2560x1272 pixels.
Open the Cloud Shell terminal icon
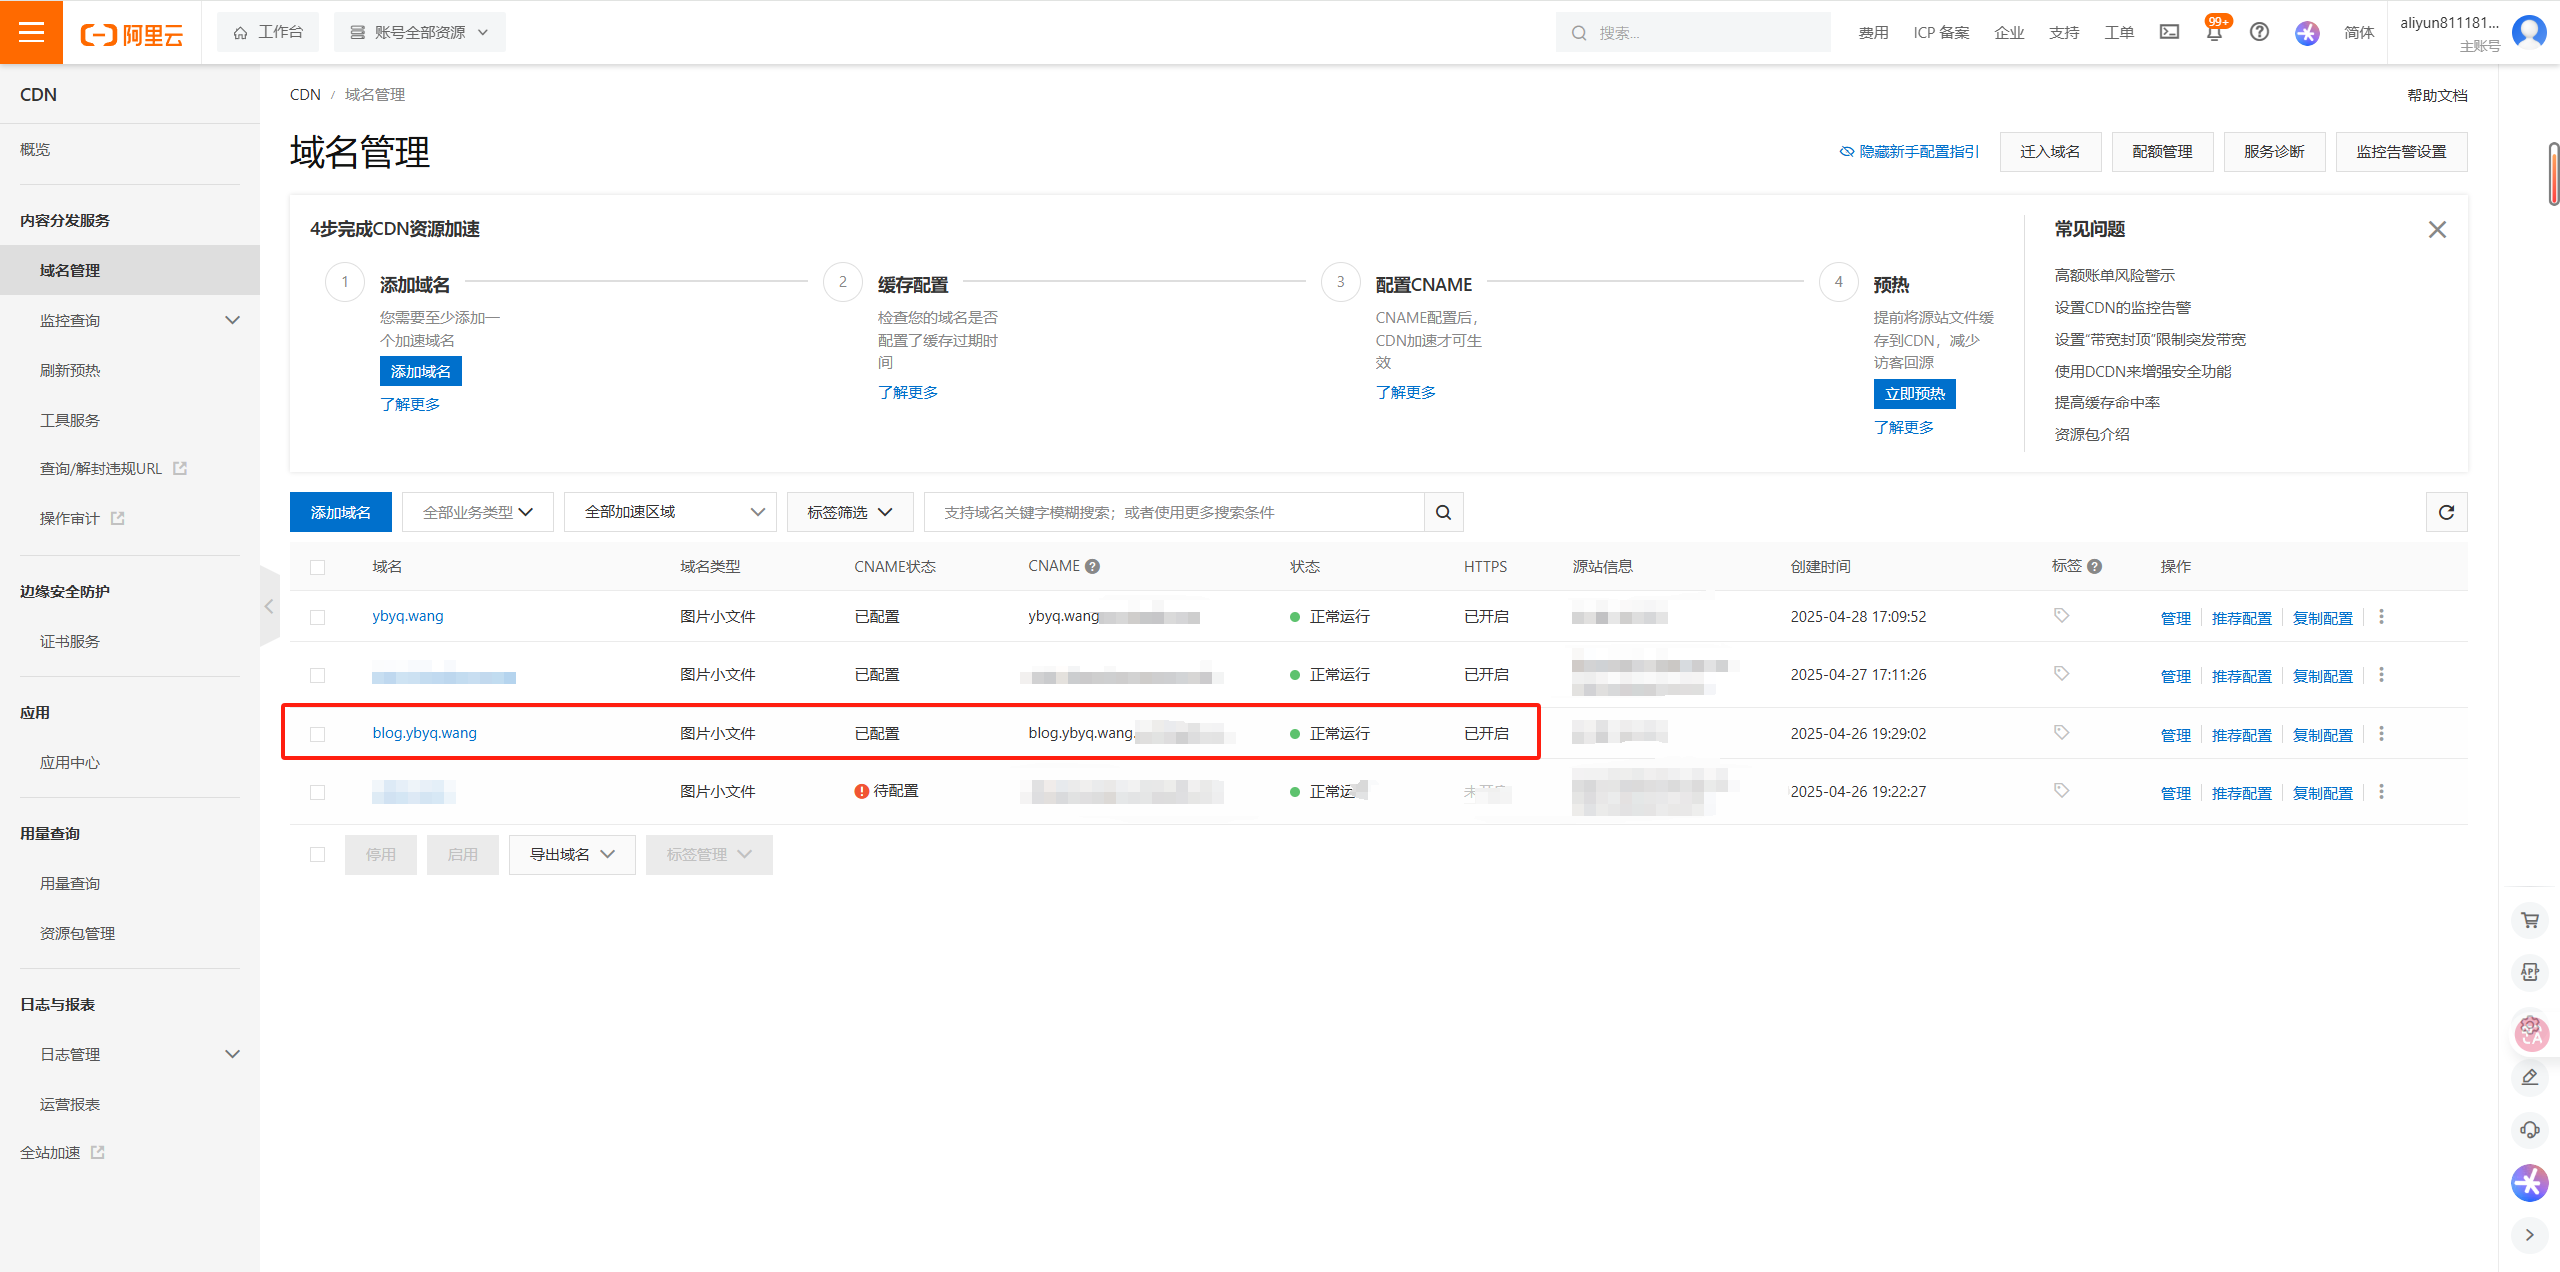pyautogui.click(x=2168, y=32)
